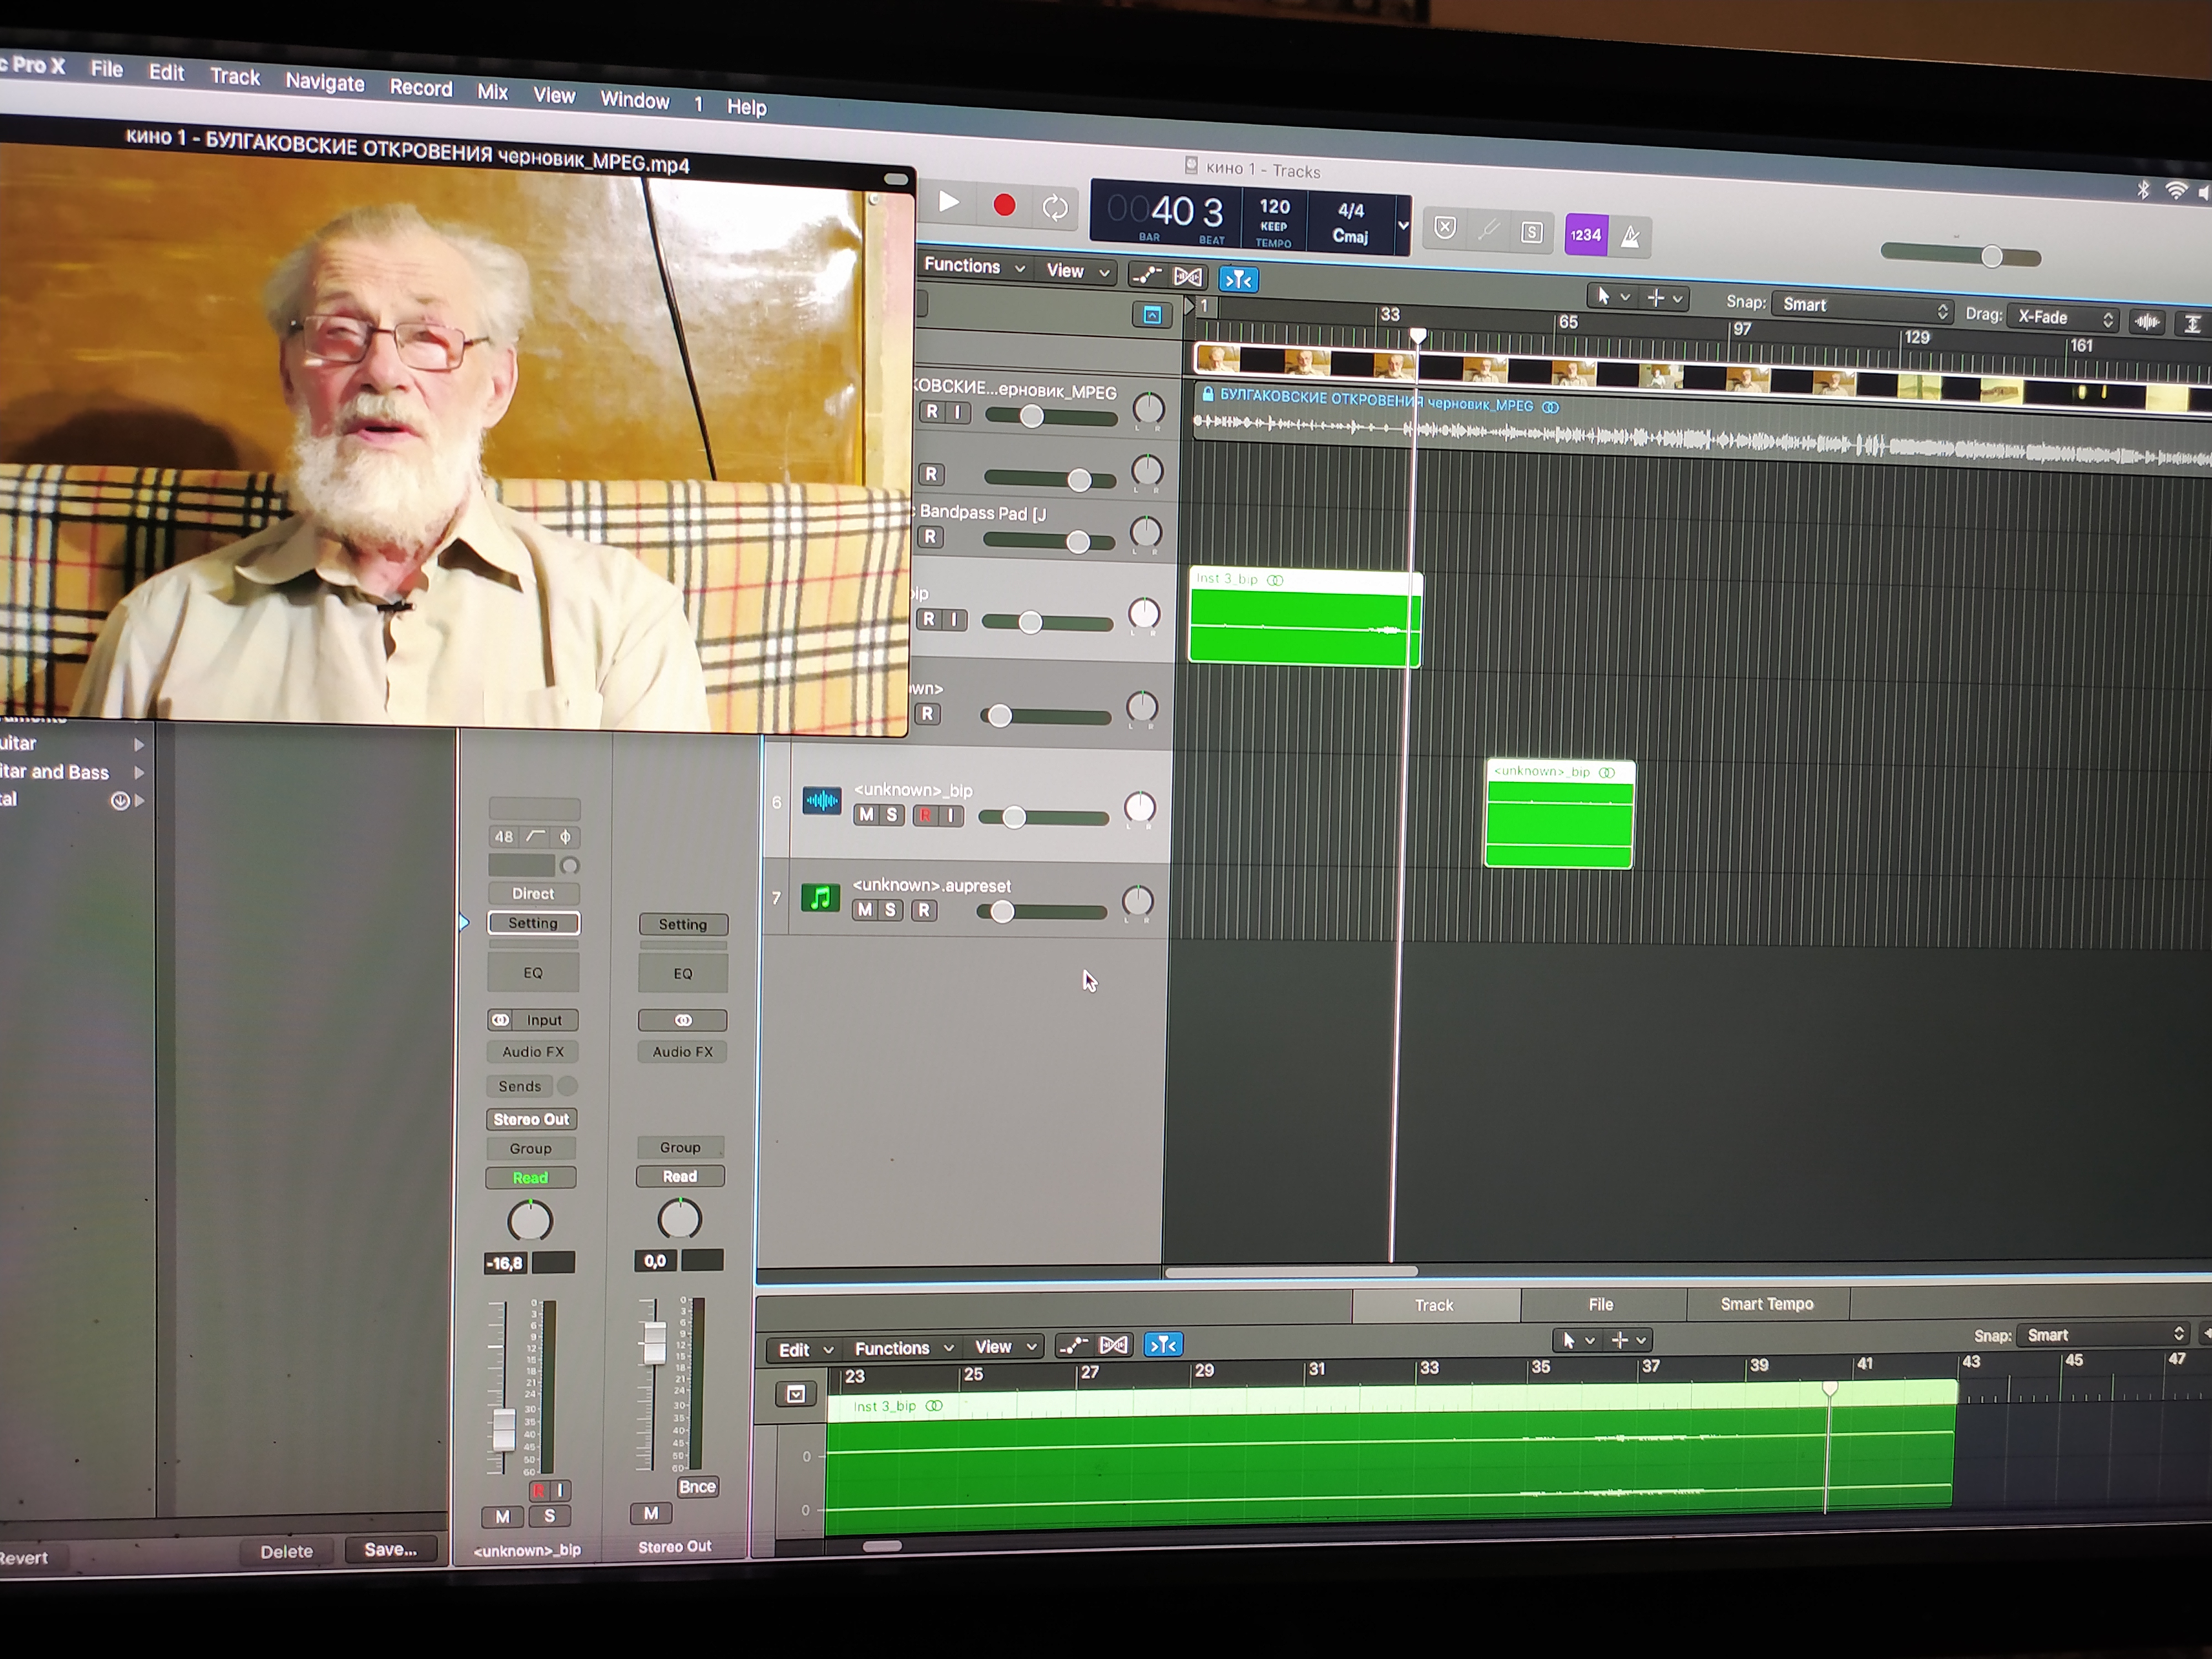This screenshot has width=2212, height=1659.
Task: Mute the <unknown>_bip channel strip
Action: point(503,1517)
